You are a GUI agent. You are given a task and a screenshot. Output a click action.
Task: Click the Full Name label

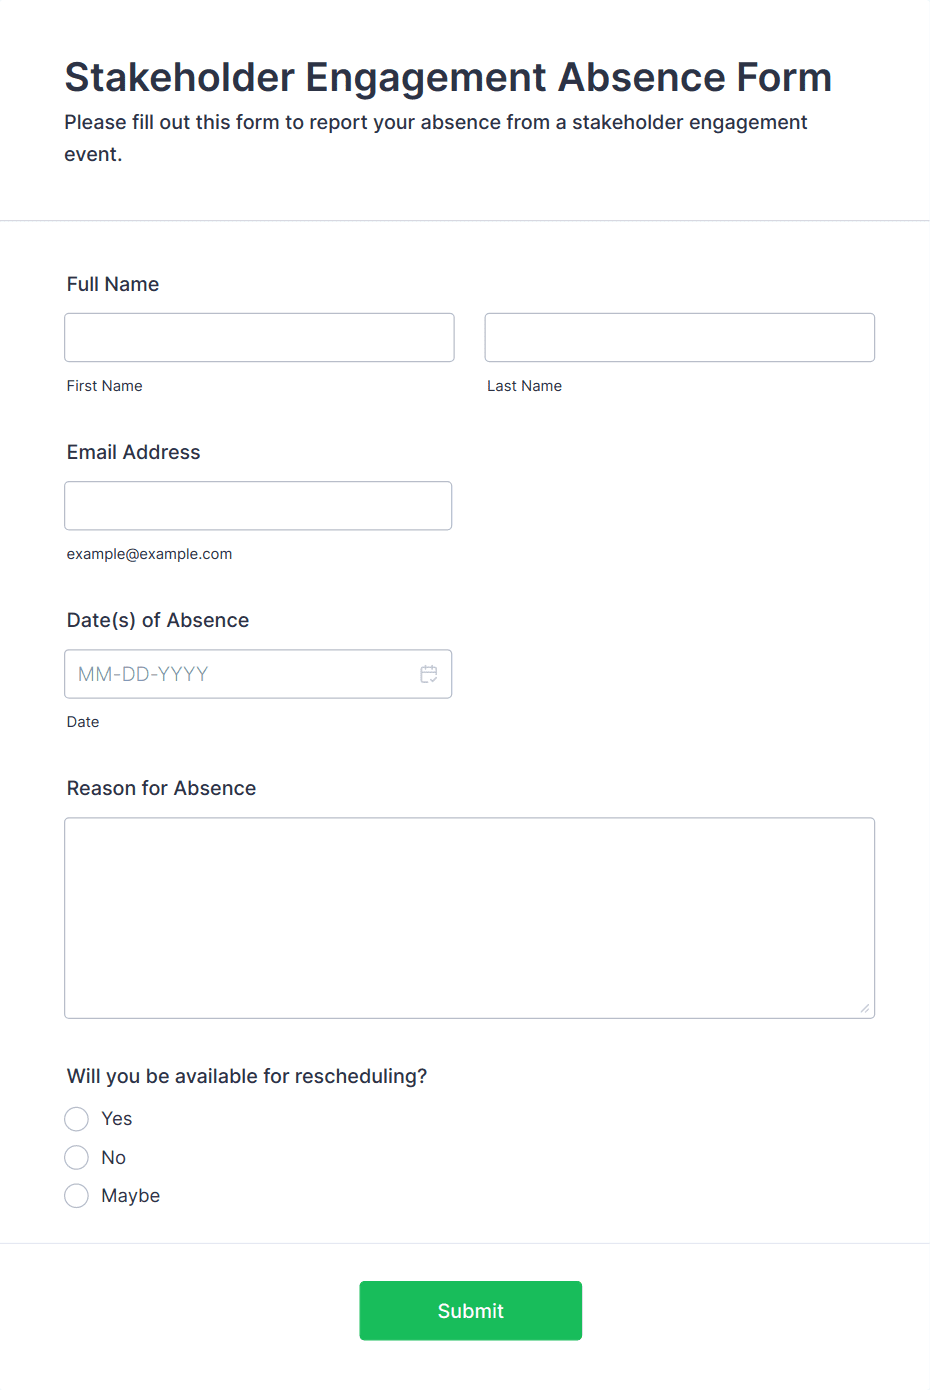click(113, 284)
